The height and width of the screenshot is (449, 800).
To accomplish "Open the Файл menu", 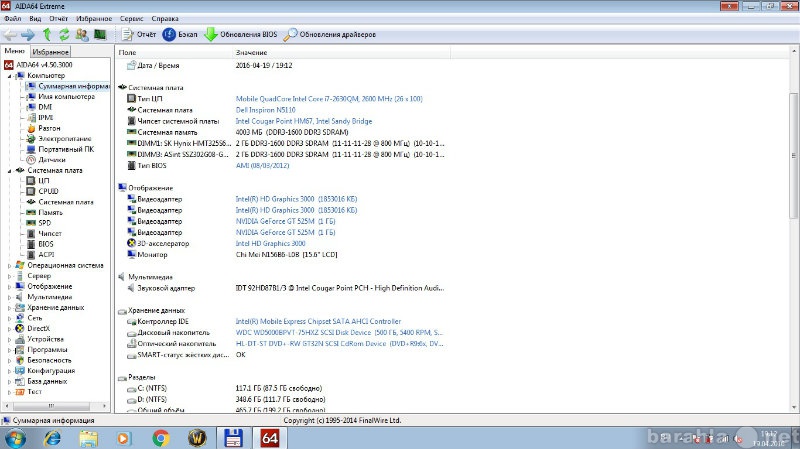I will [13, 18].
